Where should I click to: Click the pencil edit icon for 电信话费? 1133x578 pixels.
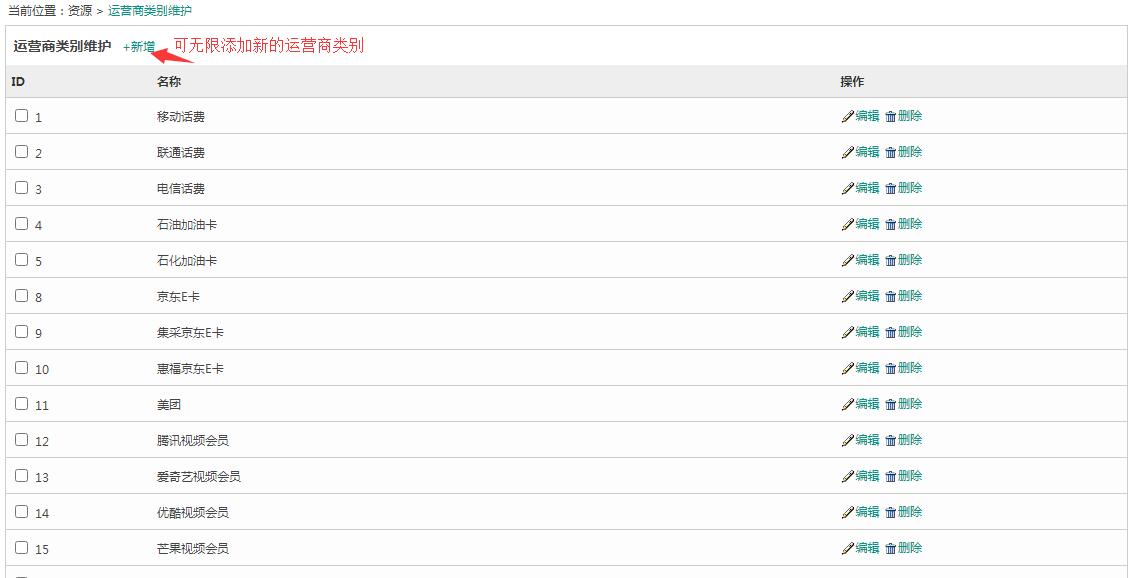click(x=848, y=189)
